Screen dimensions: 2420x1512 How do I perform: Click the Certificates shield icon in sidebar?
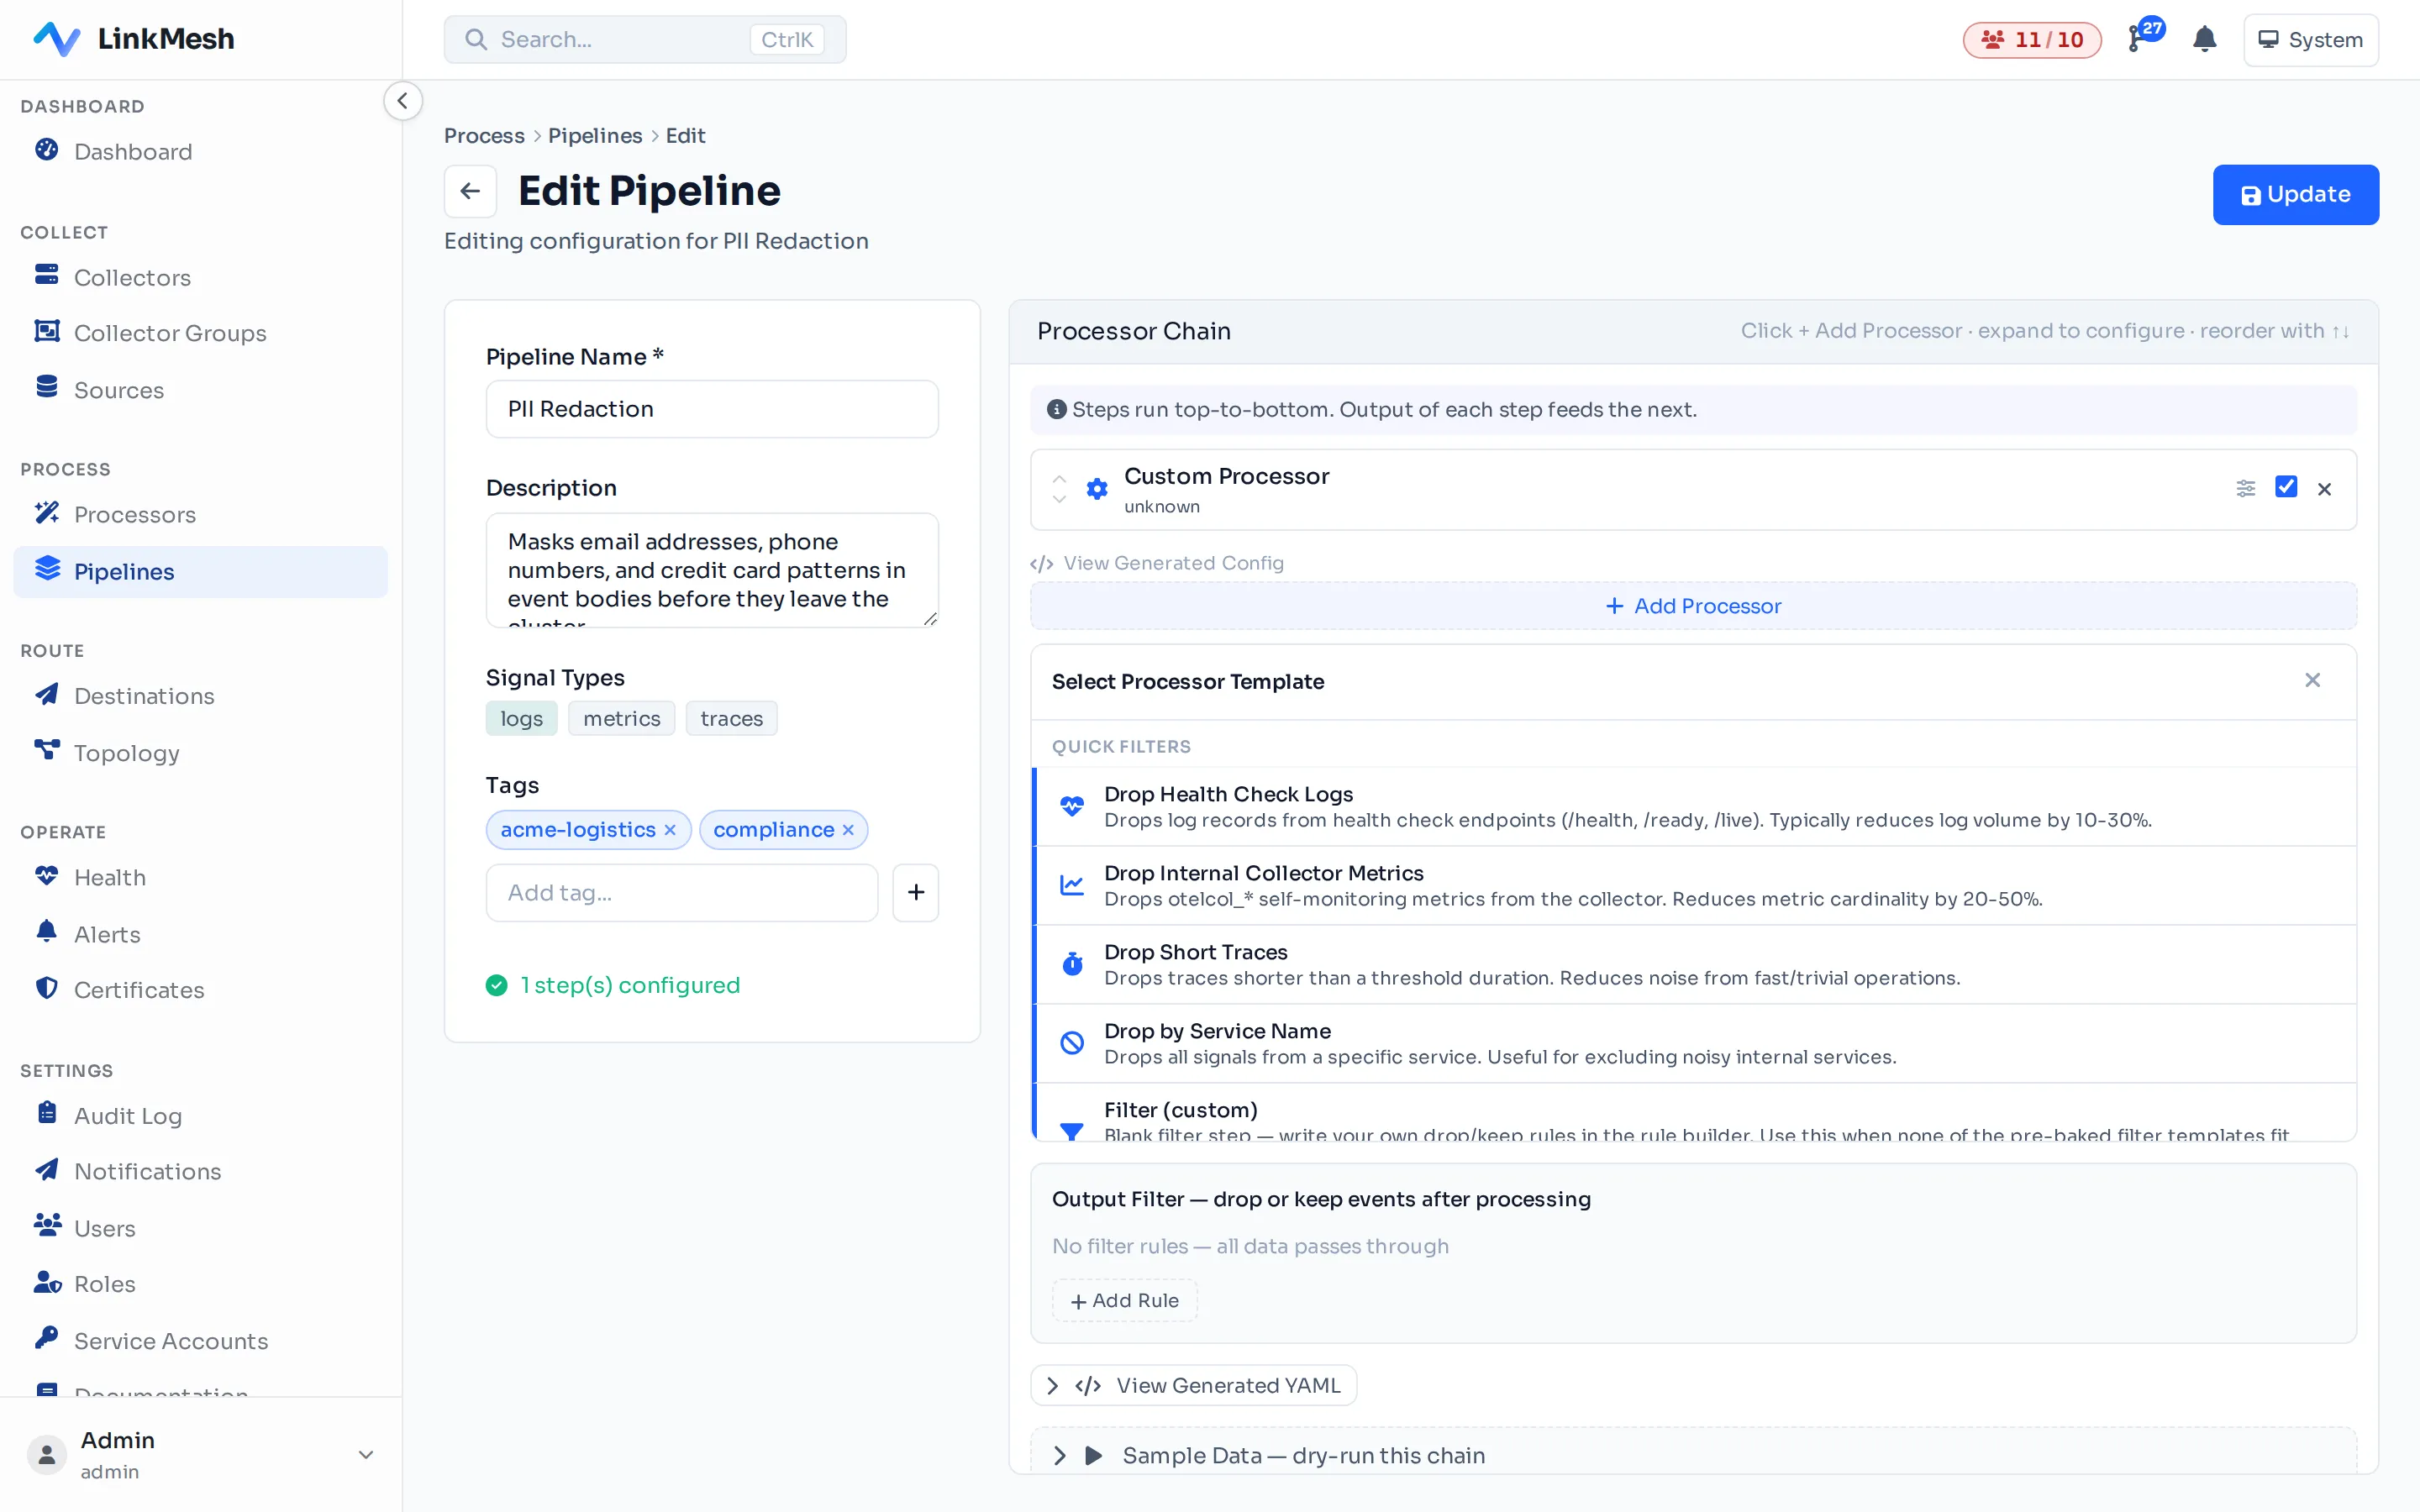click(x=46, y=988)
